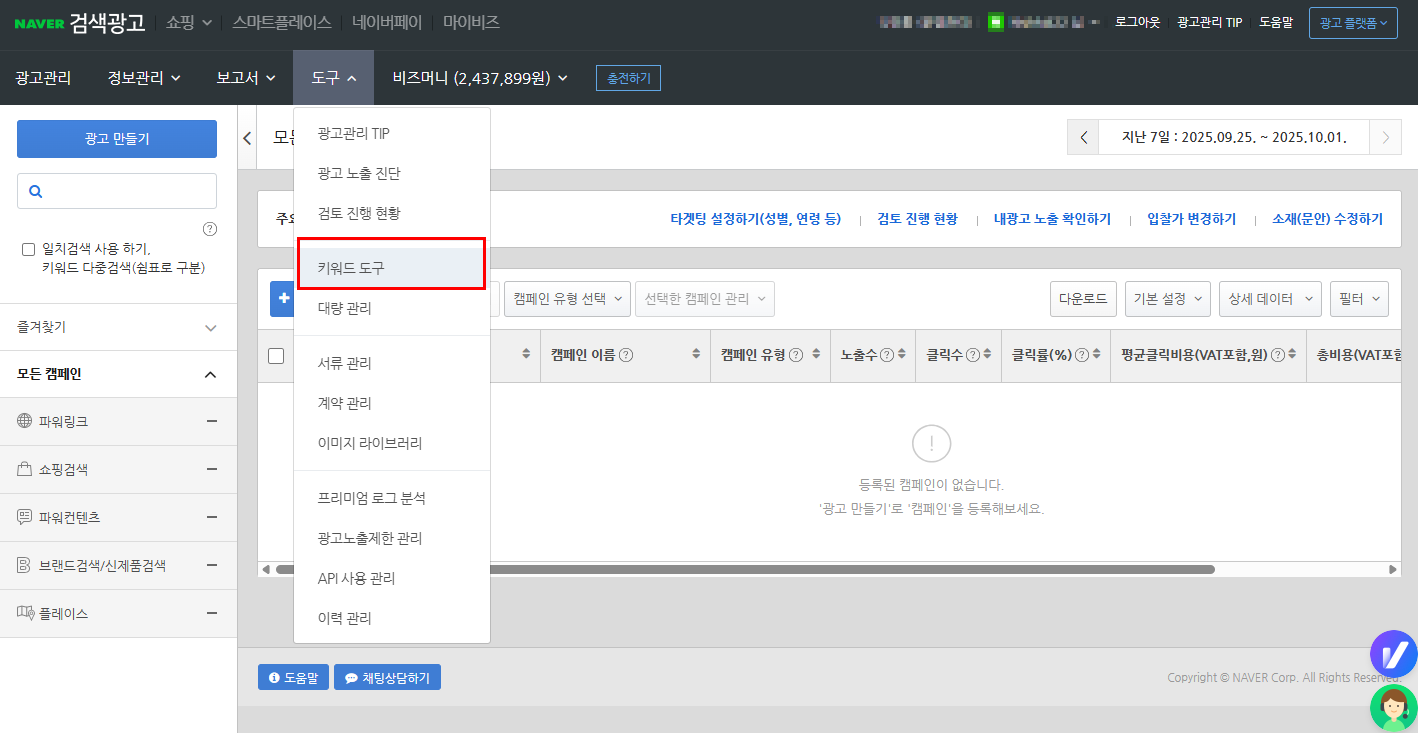The width and height of the screenshot is (1418, 733).
Task: Click 소재(문안) 수정하기 link
Action: [1328, 219]
